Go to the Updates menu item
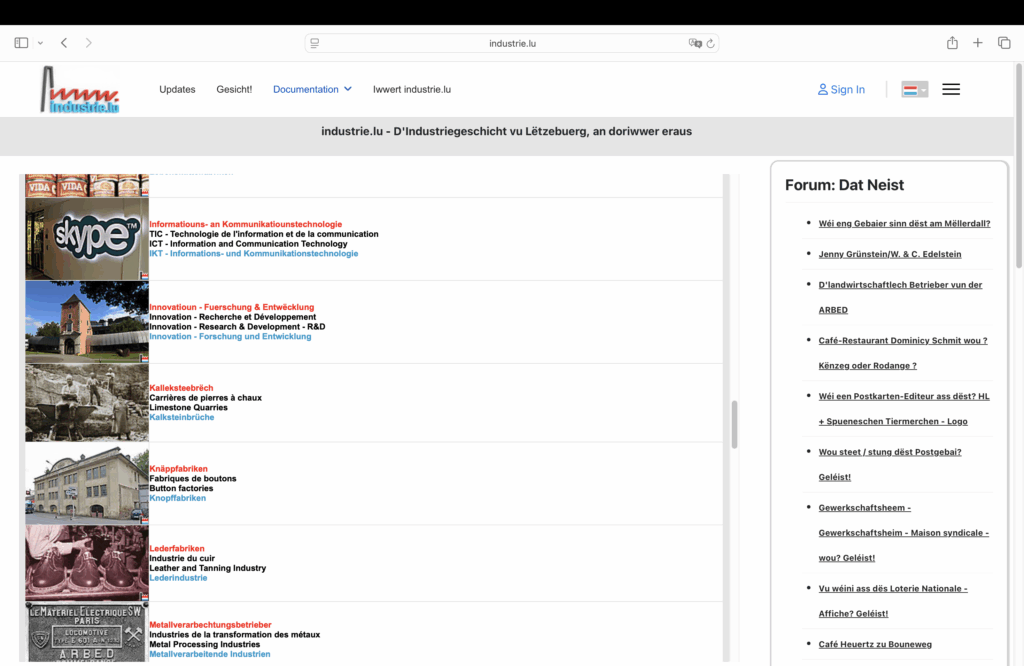This screenshot has height=666, width=1024. (x=177, y=89)
